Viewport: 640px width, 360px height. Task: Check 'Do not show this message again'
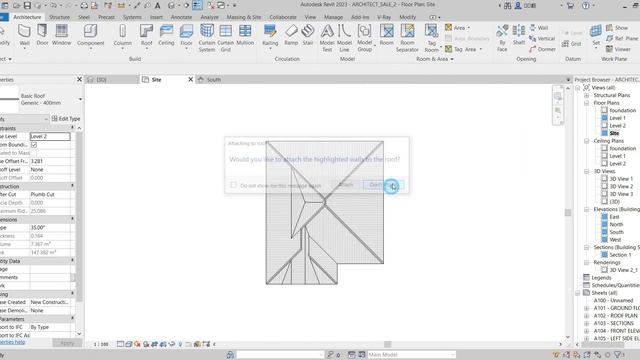233,185
